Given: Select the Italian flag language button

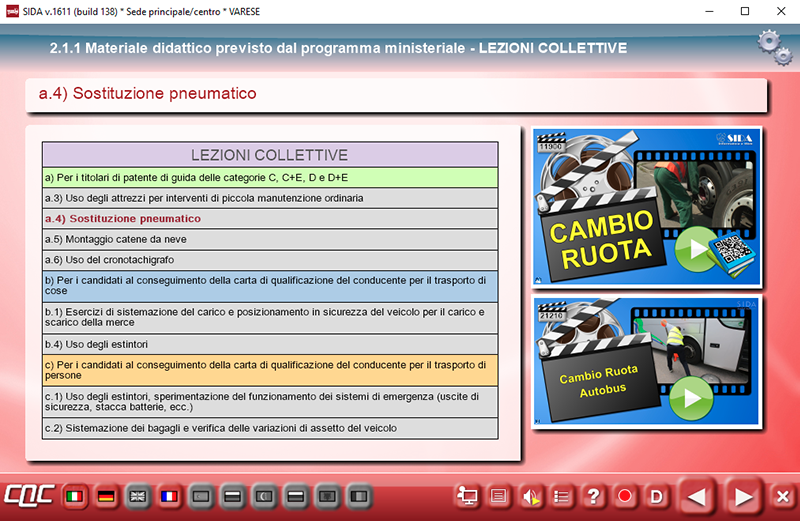Looking at the screenshot, I should pos(74,496).
